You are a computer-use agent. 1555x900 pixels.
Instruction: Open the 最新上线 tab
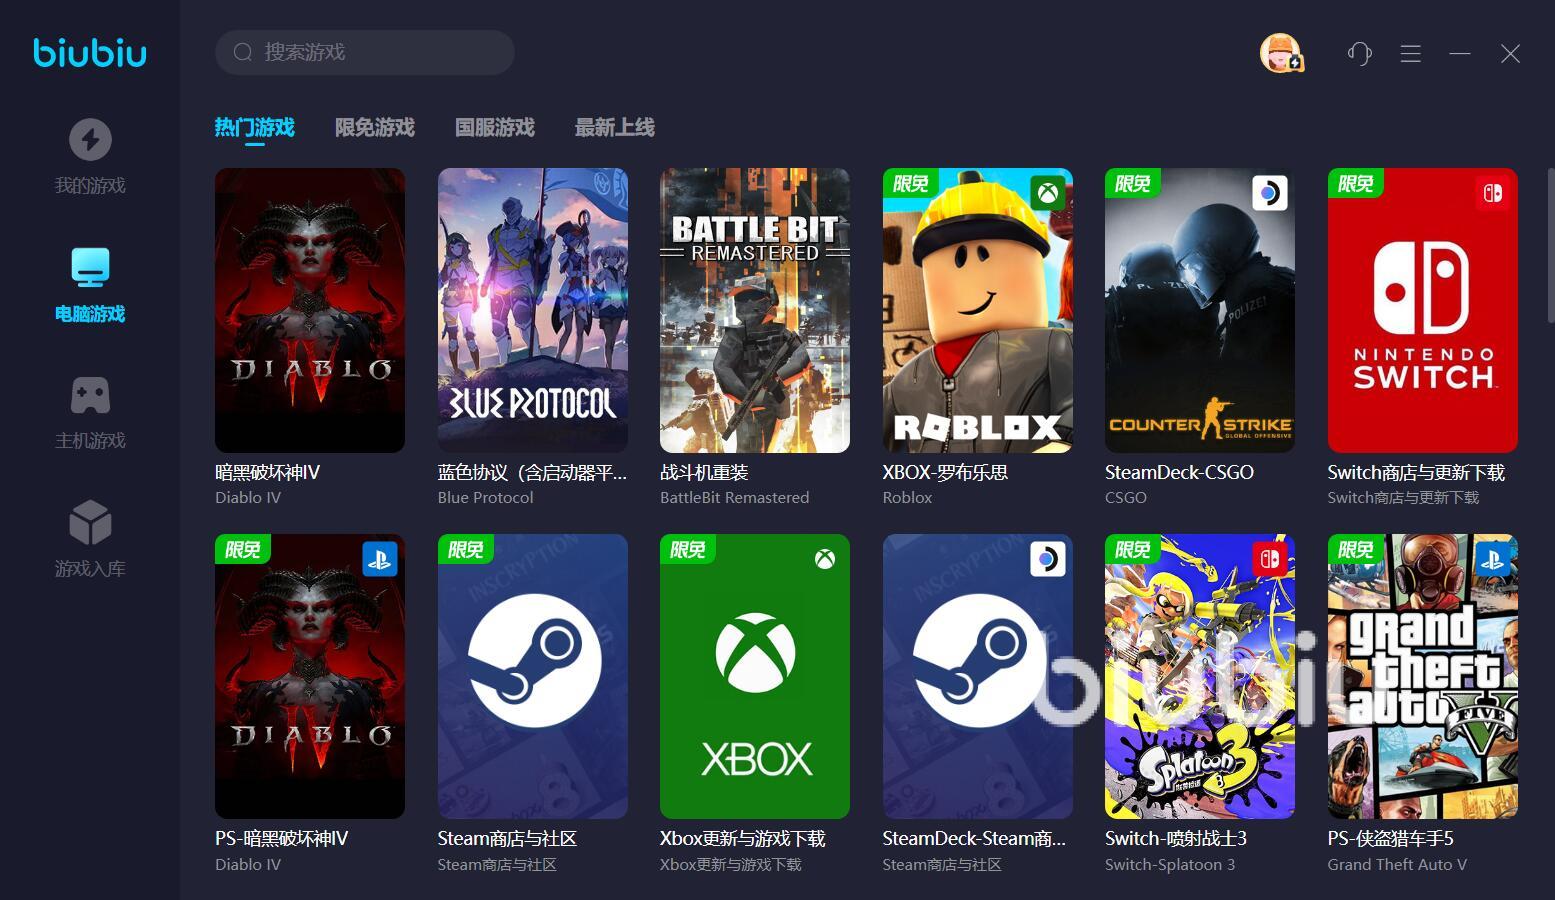coord(614,128)
